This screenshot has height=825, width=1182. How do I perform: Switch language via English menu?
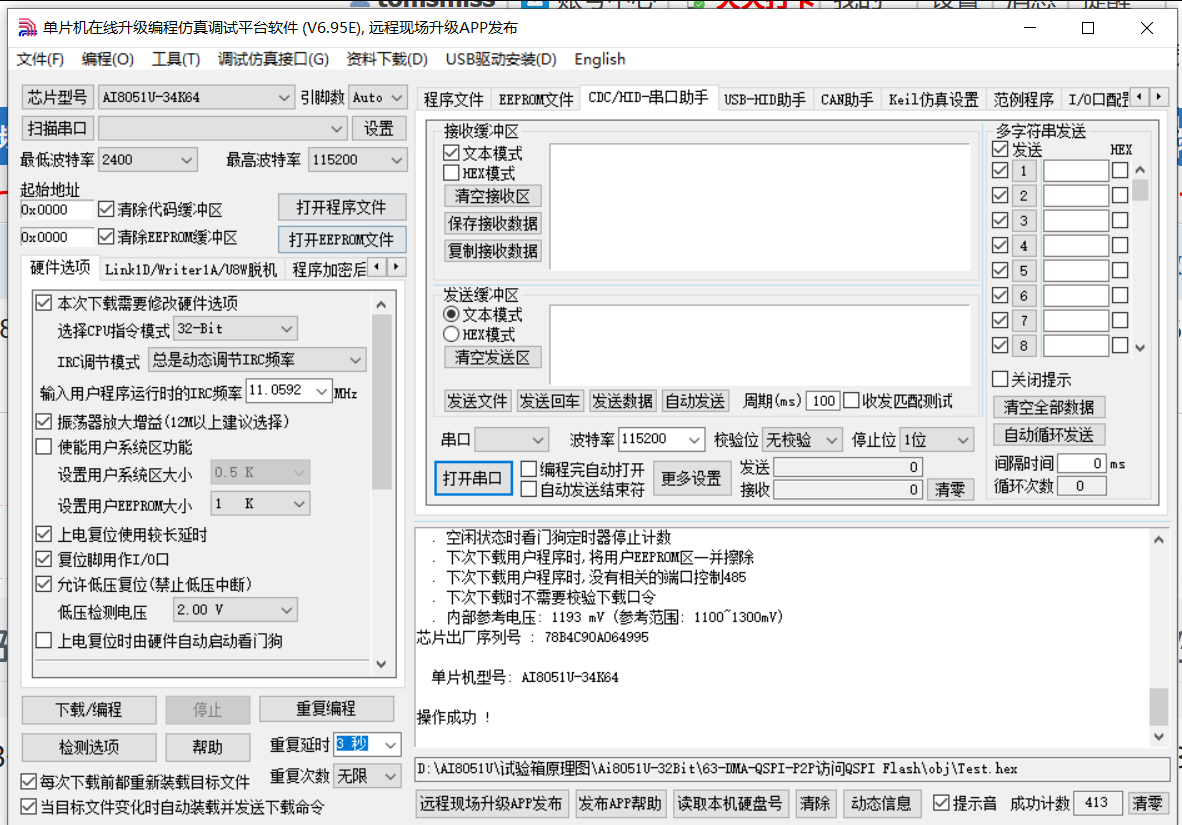pos(600,59)
